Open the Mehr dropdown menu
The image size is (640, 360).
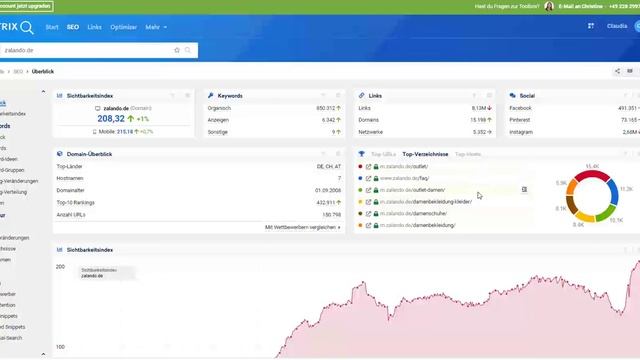[156, 27]
